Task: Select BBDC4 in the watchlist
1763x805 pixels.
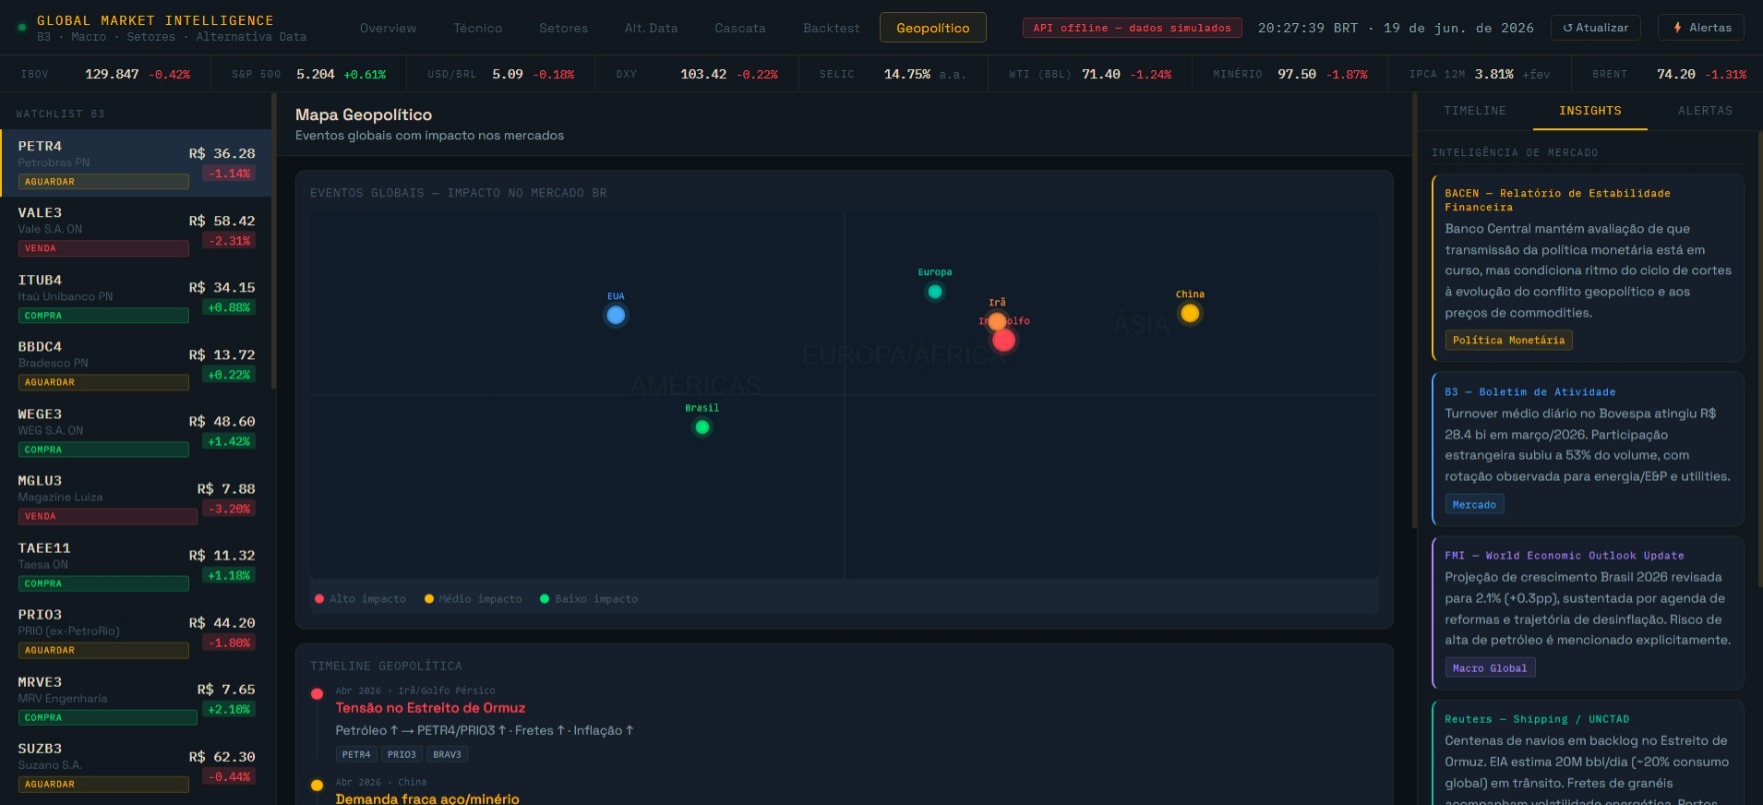Action: point(136,364)
